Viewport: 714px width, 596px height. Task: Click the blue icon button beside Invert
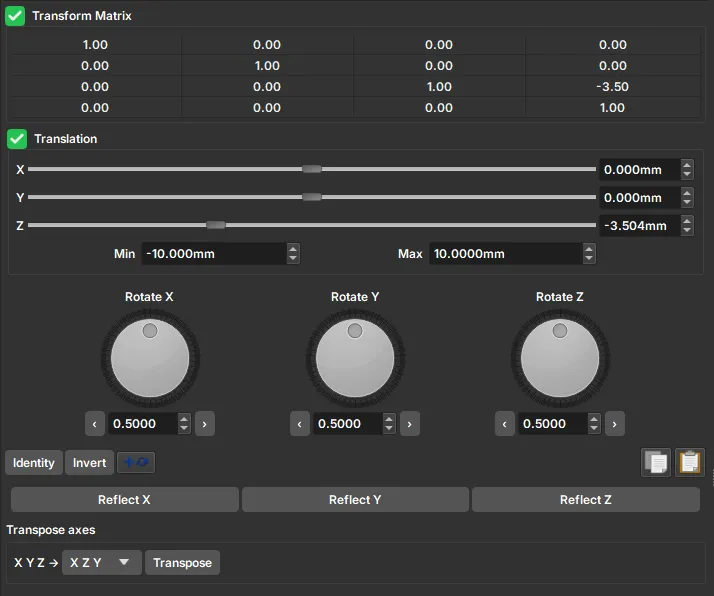136,463
